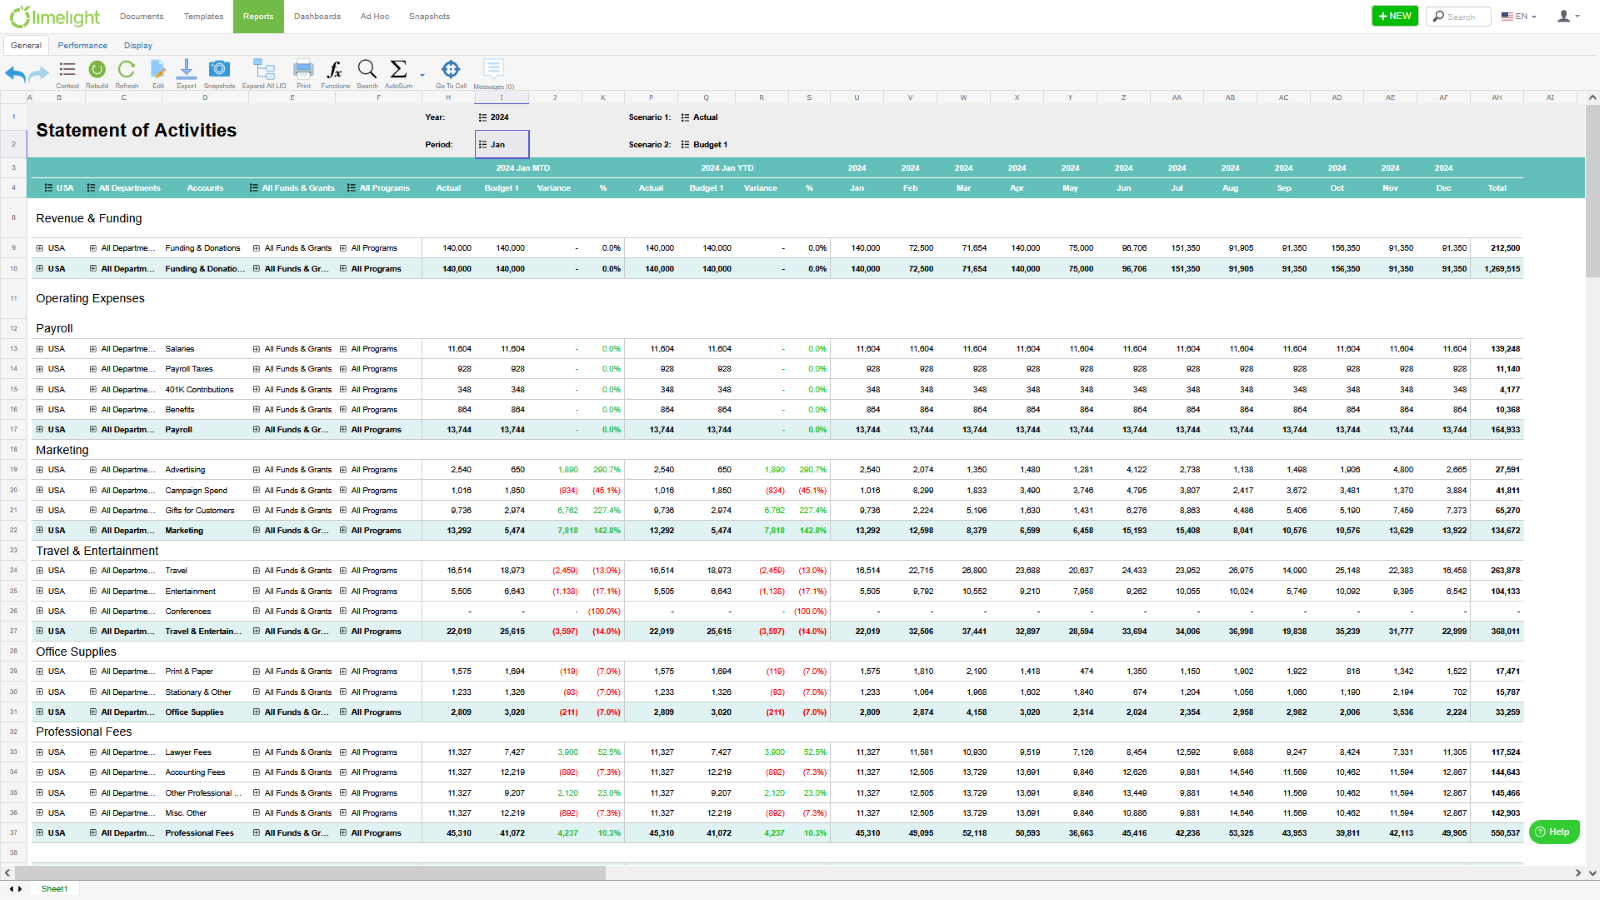
Task: Expand USA on the Lawyer Fees row
Action: pyautogui.click(x=40, y=752)
